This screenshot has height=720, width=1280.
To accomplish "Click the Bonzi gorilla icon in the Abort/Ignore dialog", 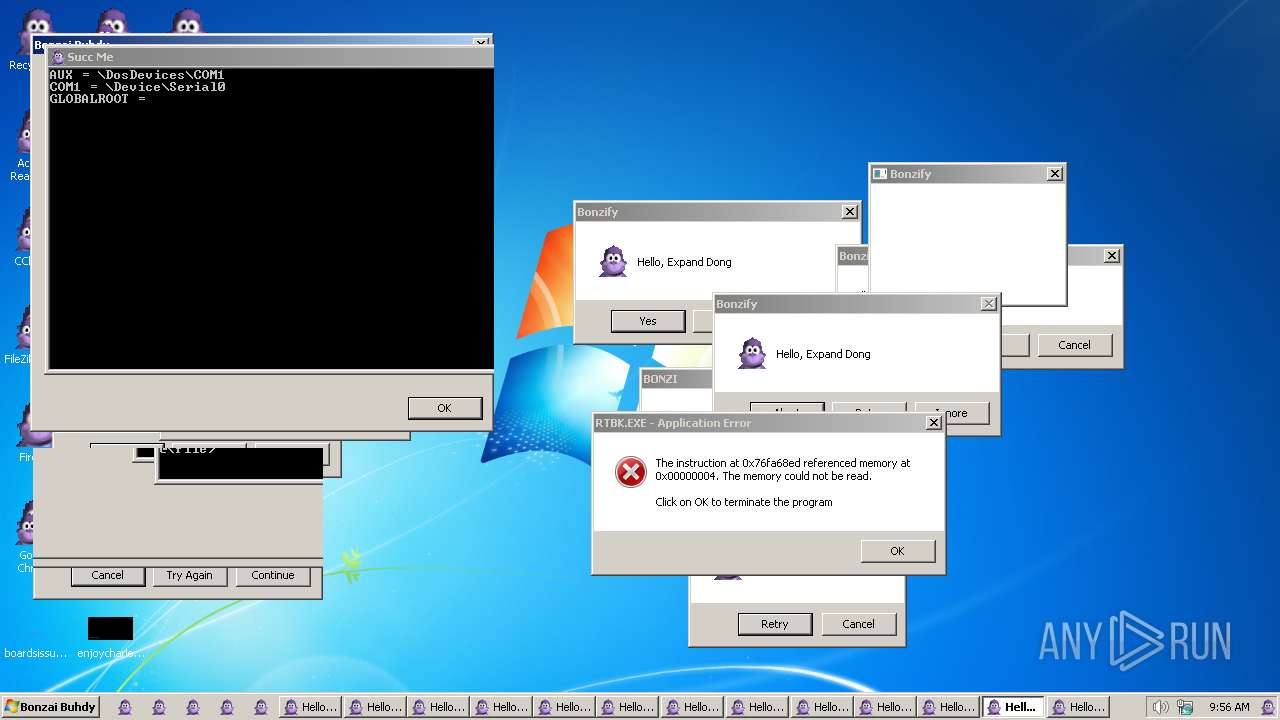I will click(752, 354).
